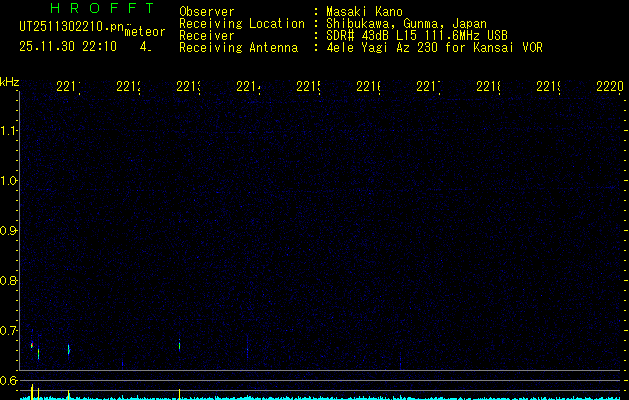Click the 'Receiving Antenna' field label
This screenshot has height=400, width=629.
[x=239, y=48]
